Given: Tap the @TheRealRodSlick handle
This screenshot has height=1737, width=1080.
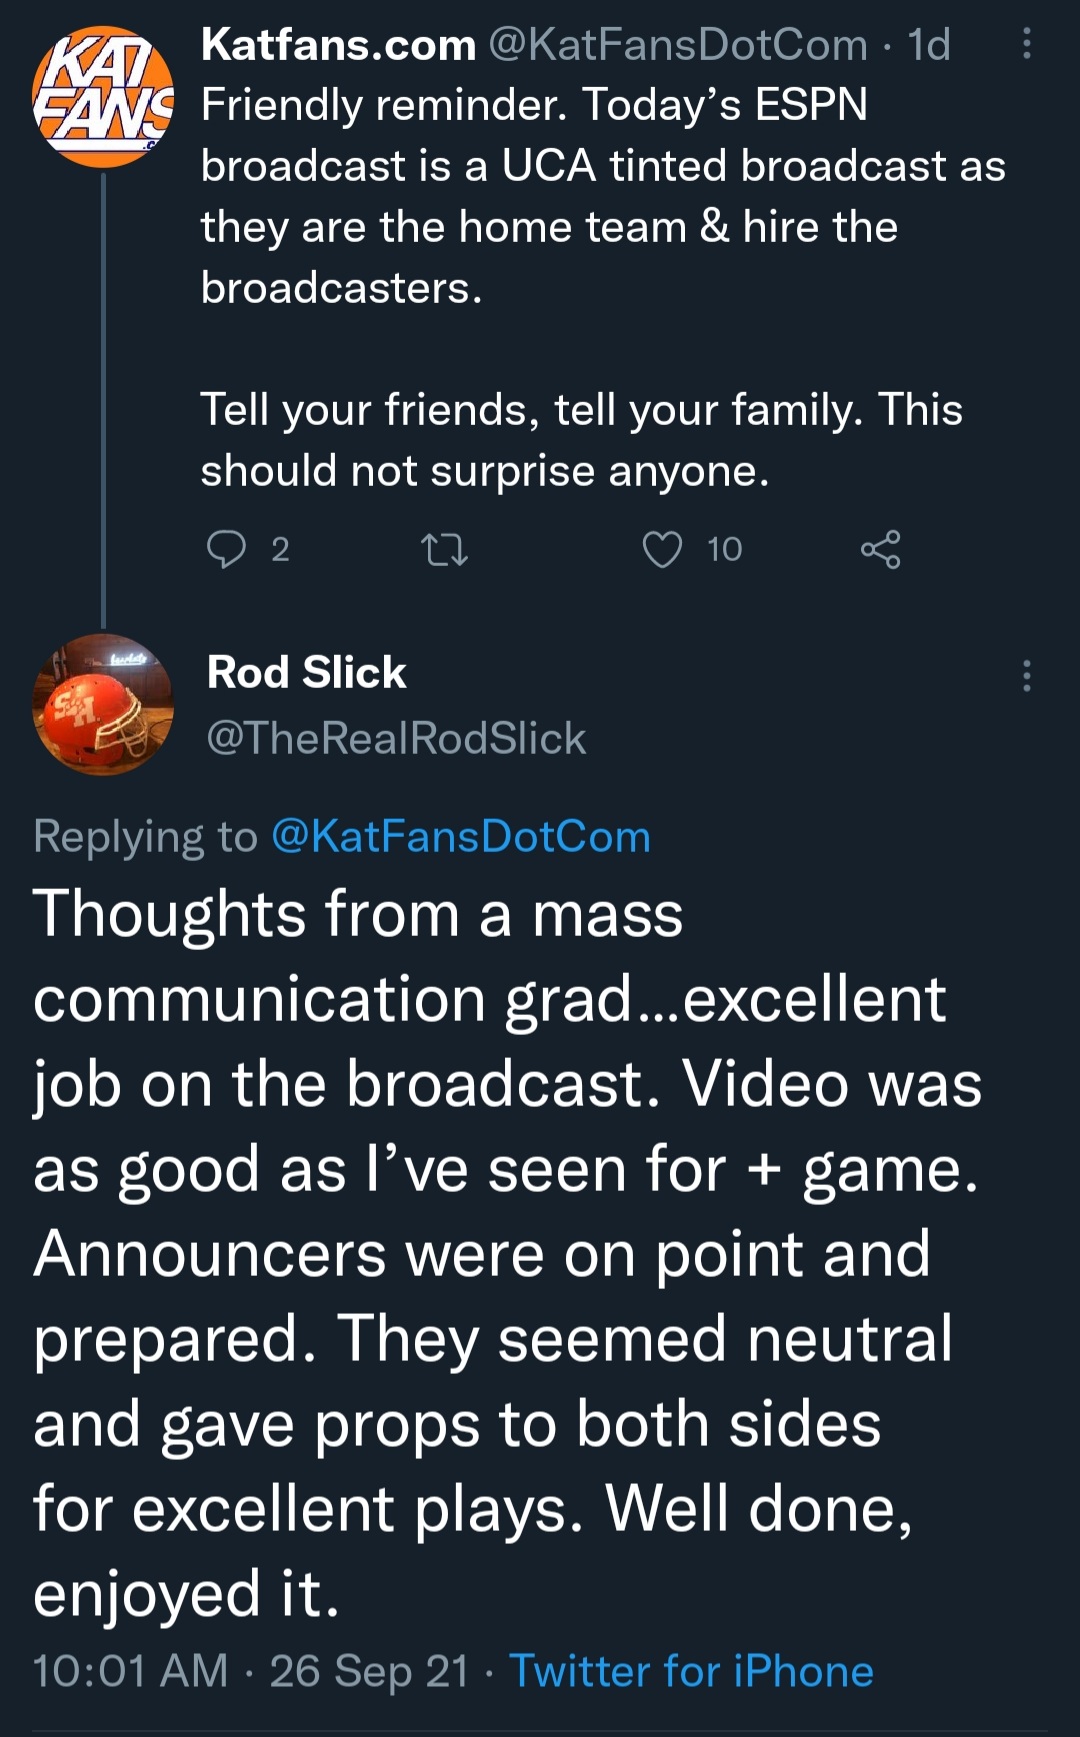Looking at the screenshot, I should point(396,738).
